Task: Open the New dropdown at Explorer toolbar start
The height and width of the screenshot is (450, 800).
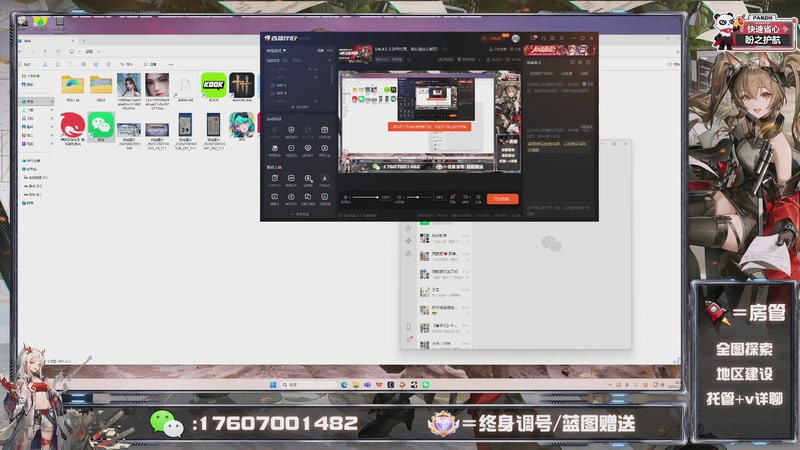Action: tap(27, 64)
